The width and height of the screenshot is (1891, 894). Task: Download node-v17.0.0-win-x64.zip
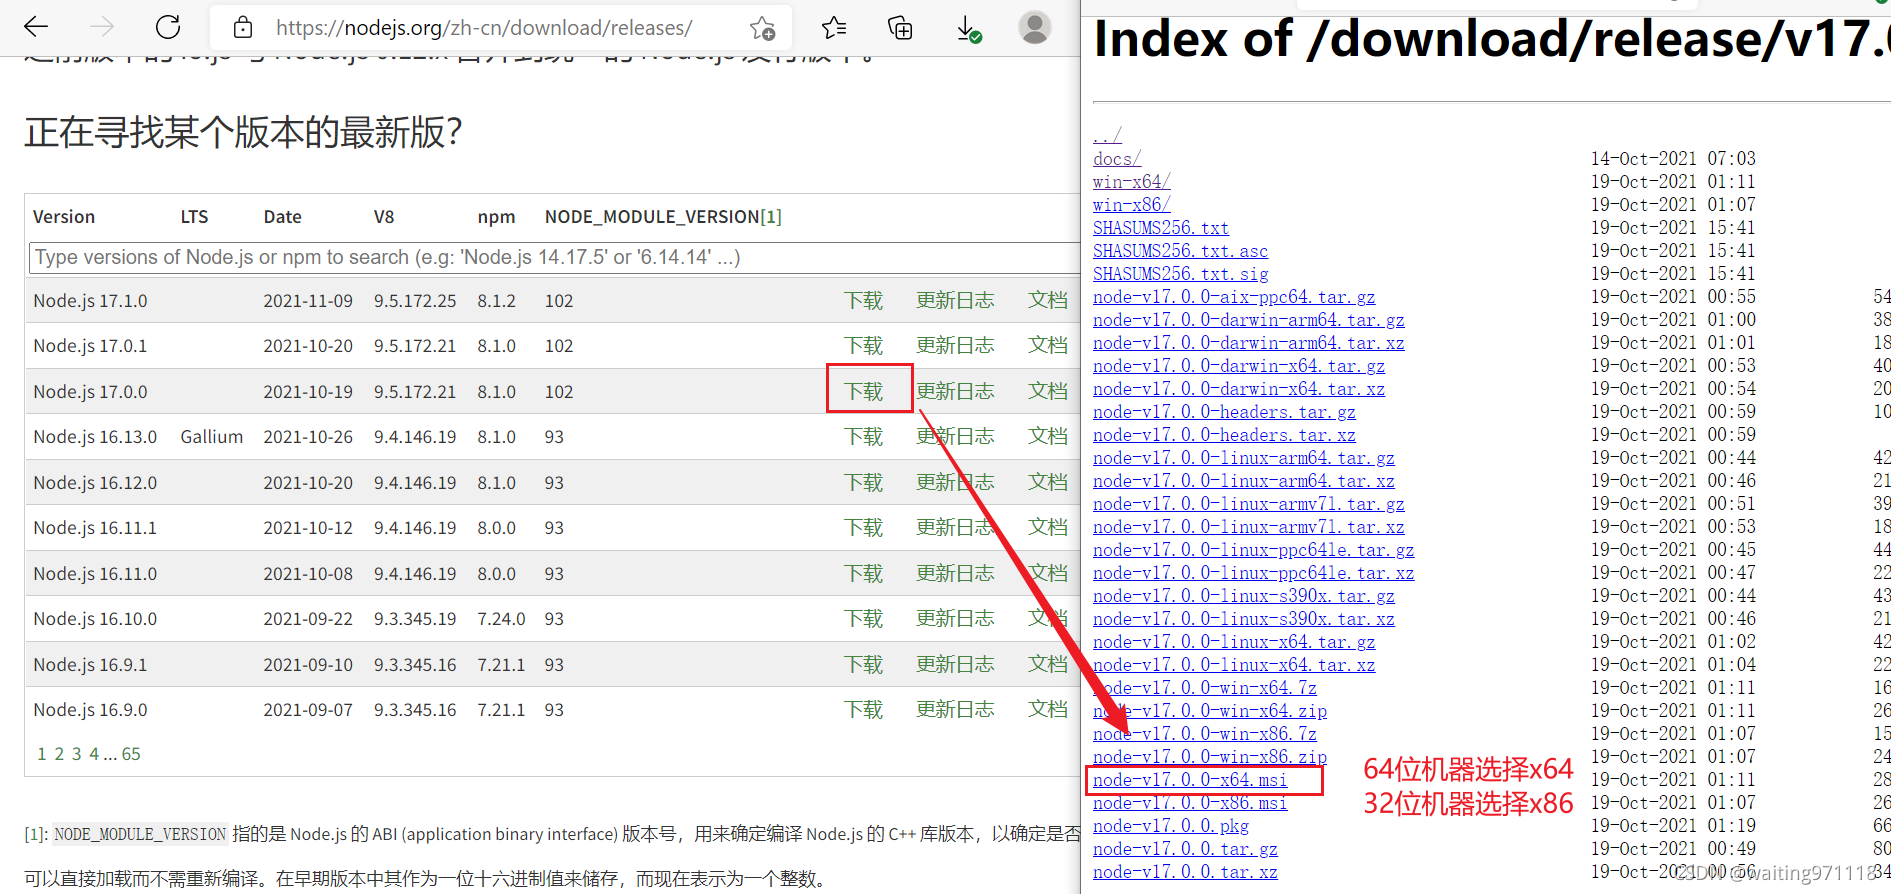coord(1210,710)
